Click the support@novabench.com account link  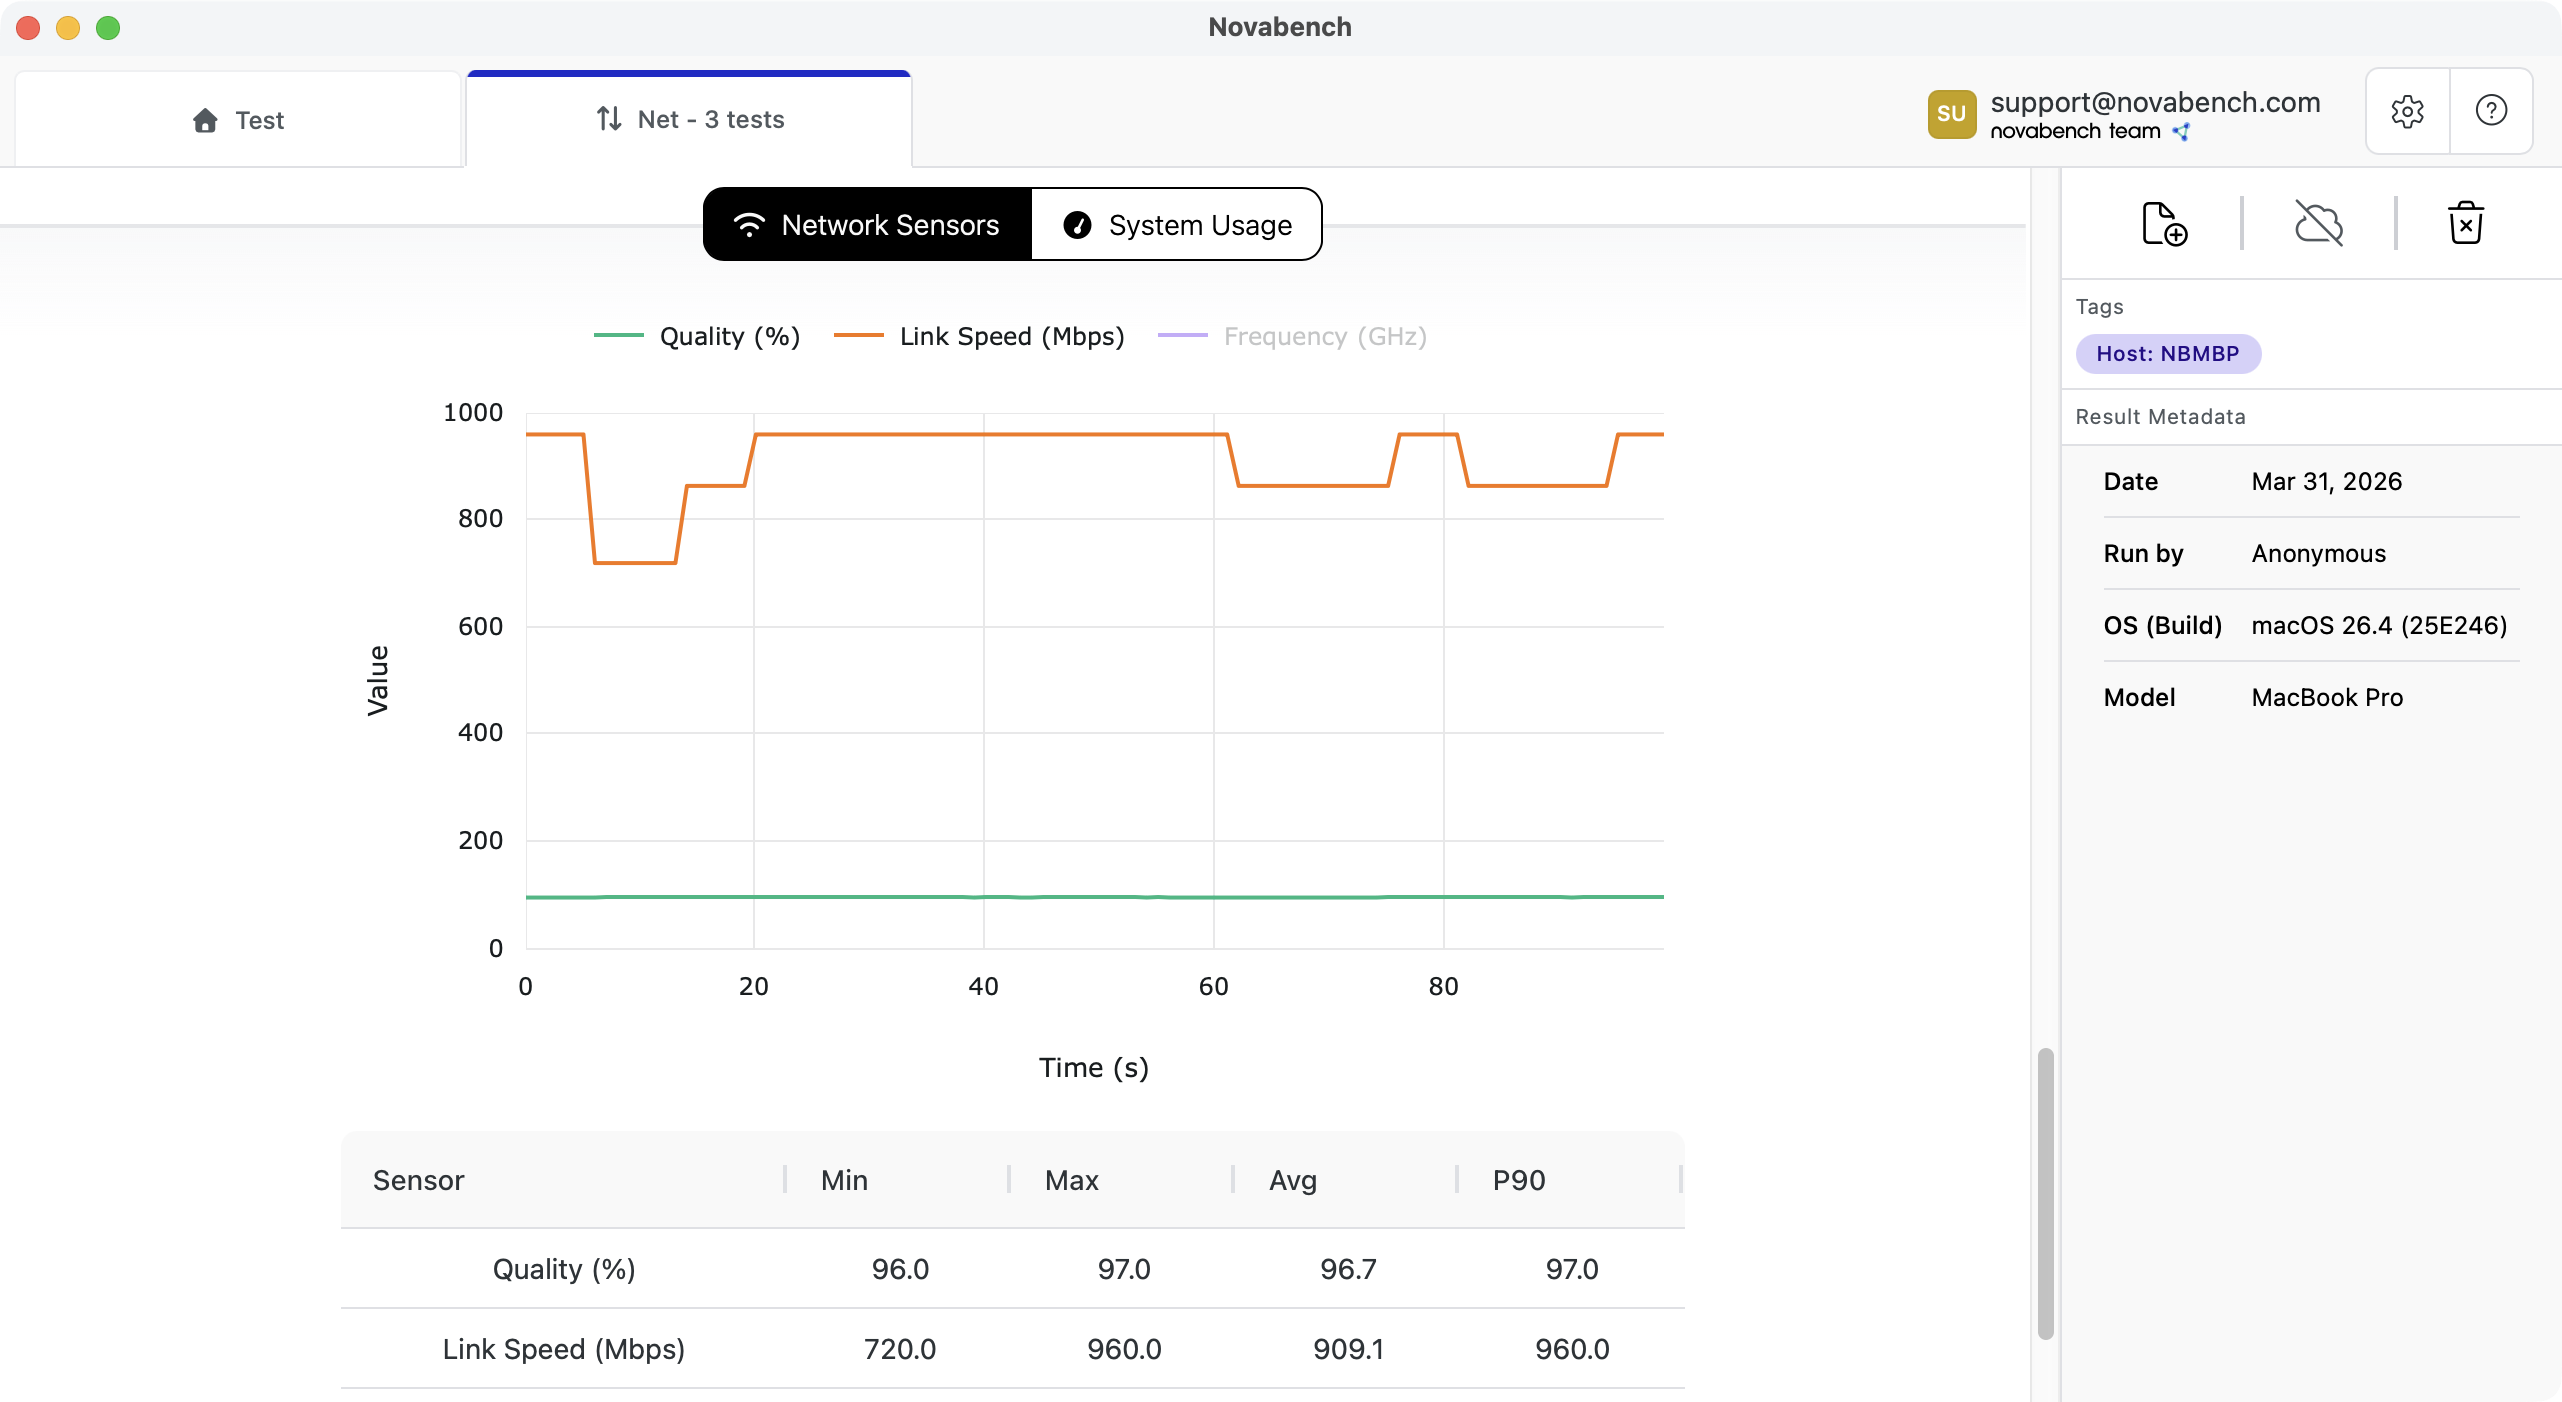(2157, 101)
